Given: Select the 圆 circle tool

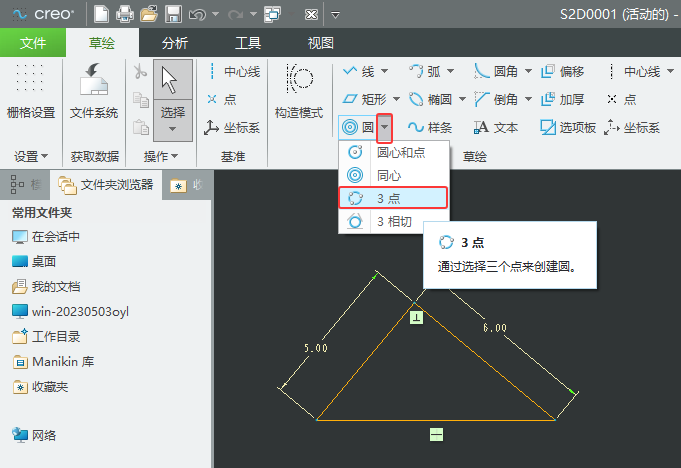Looking at the screenshot, I should [358, 128].
